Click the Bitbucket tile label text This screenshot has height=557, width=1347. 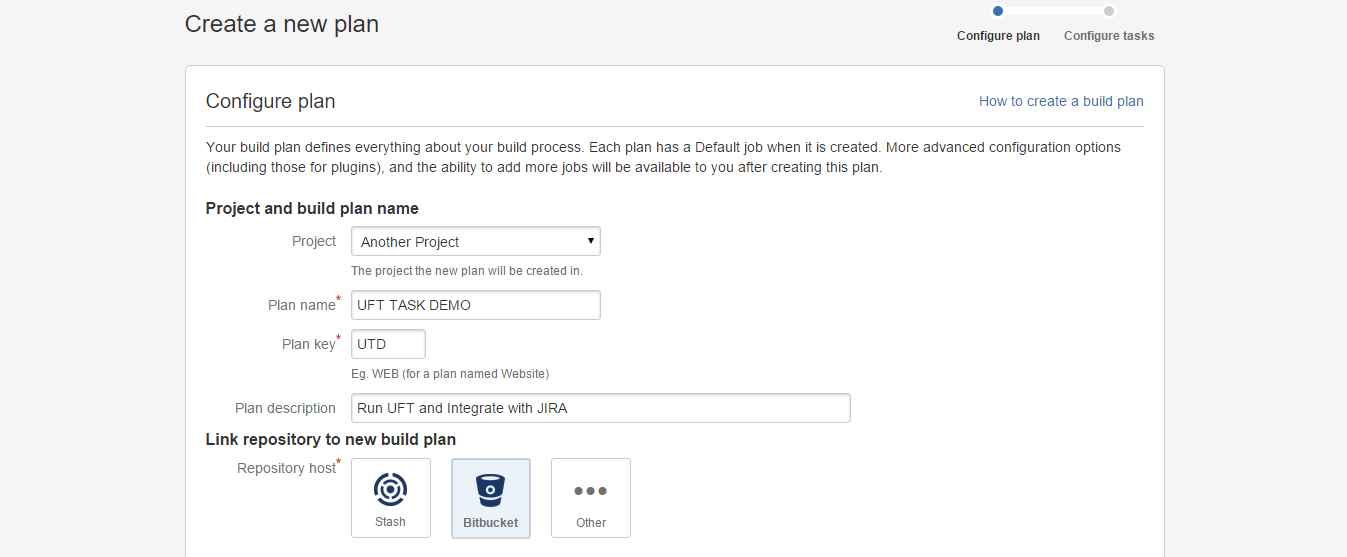[491, 522]
